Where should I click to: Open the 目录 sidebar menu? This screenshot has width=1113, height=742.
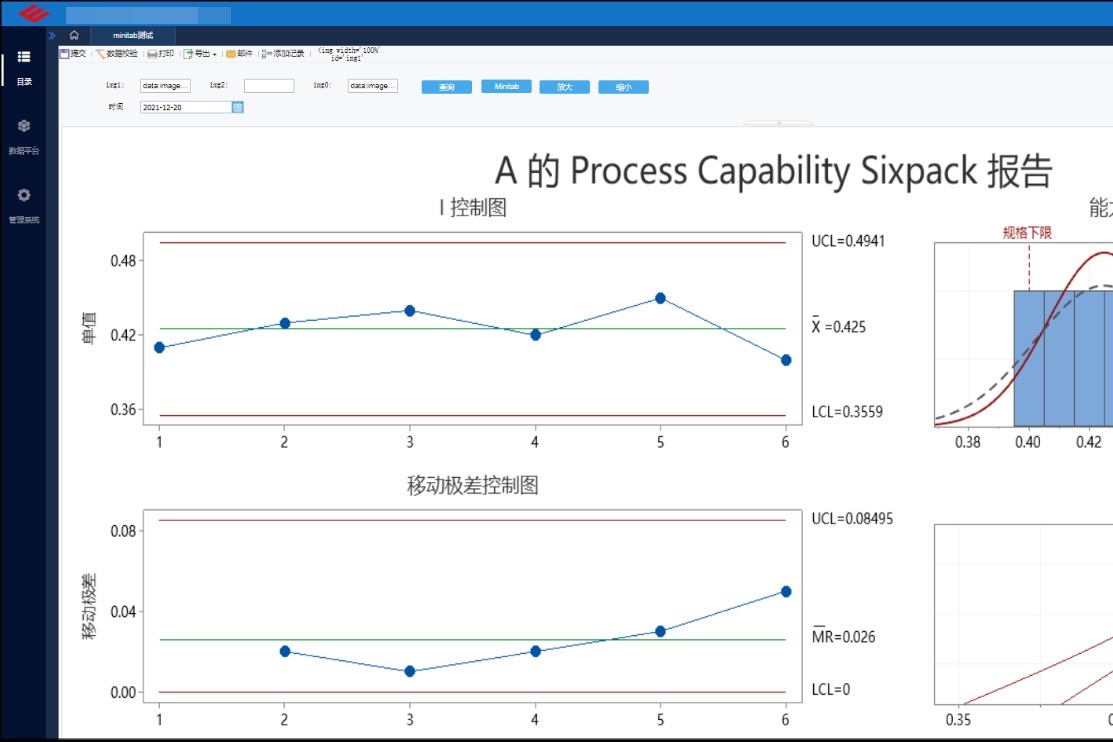tap(24, 67)
